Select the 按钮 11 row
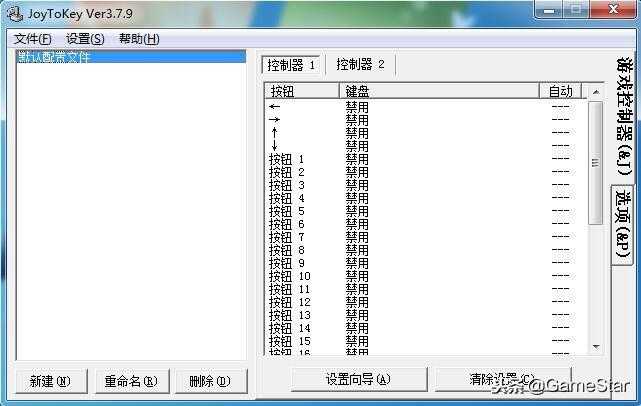641x406 pixels. [426, 289]
